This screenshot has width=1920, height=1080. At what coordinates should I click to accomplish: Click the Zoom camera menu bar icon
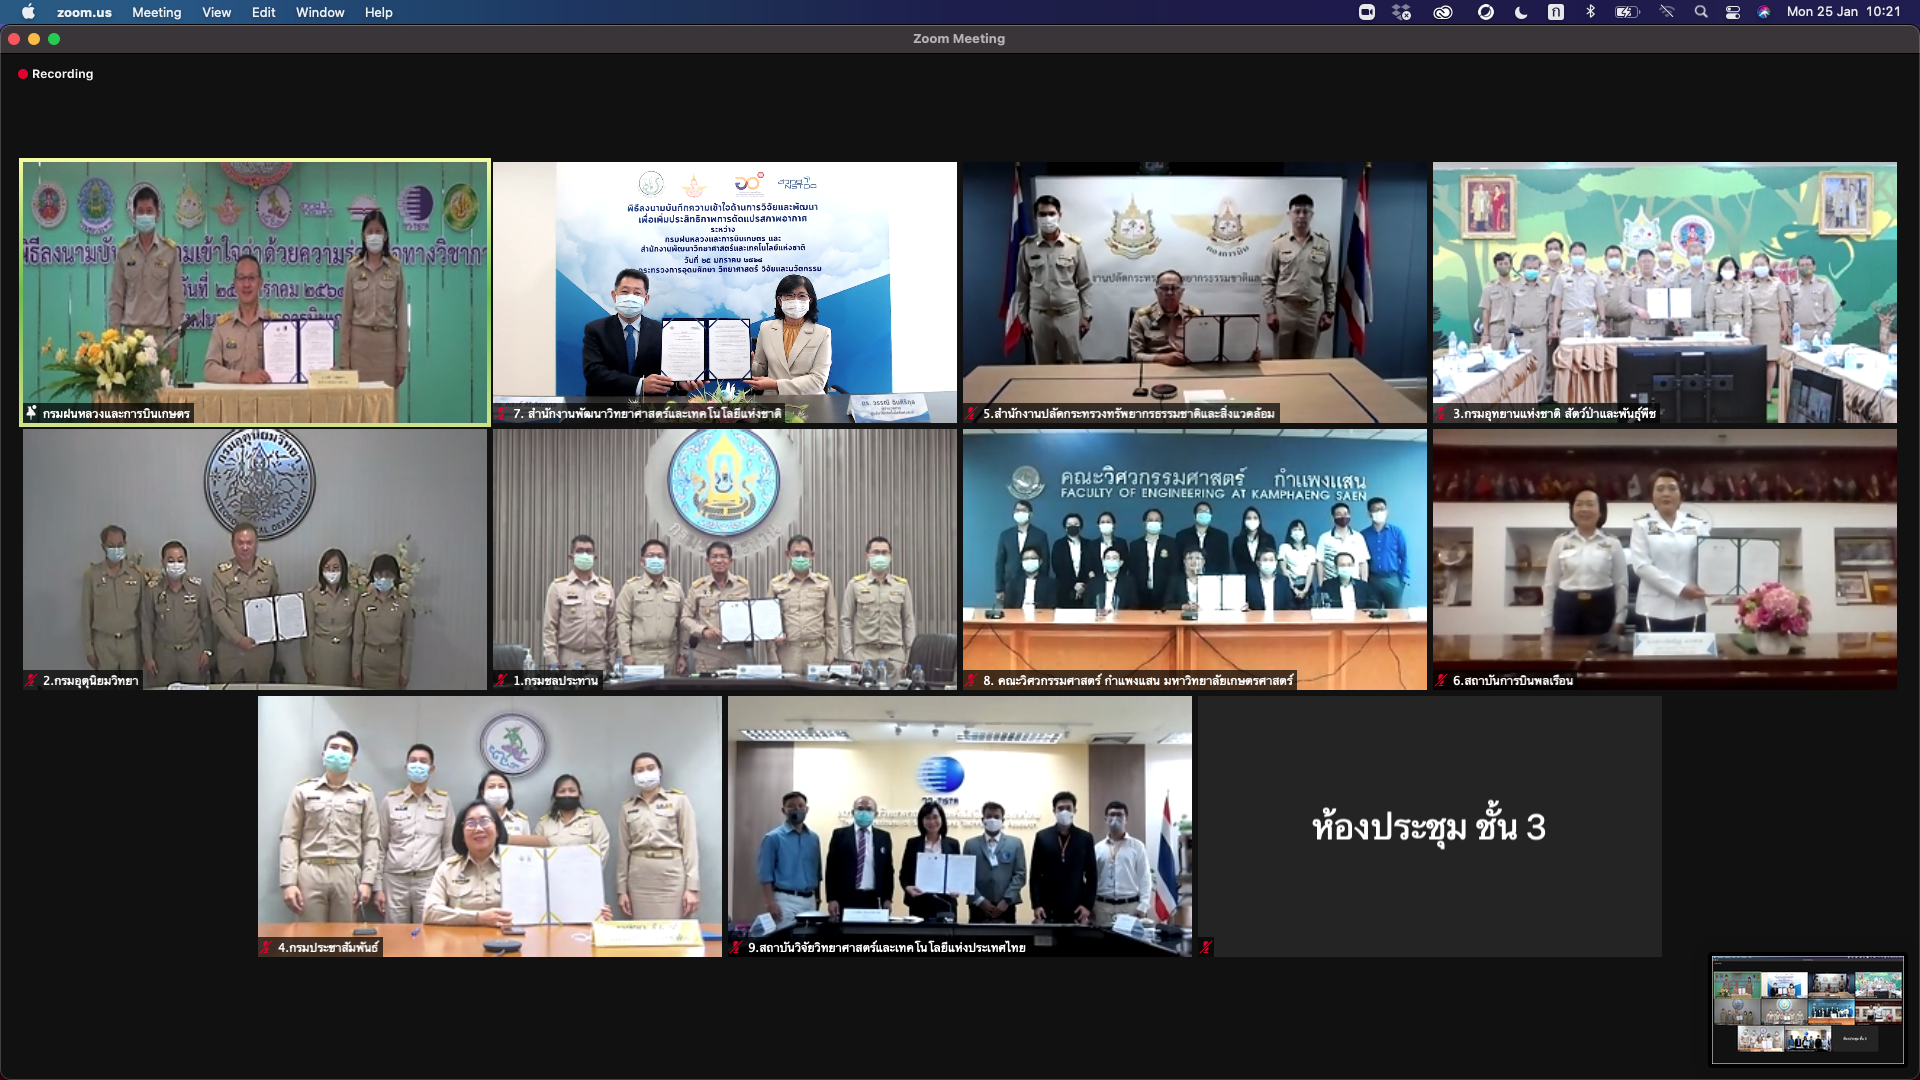1366,12
